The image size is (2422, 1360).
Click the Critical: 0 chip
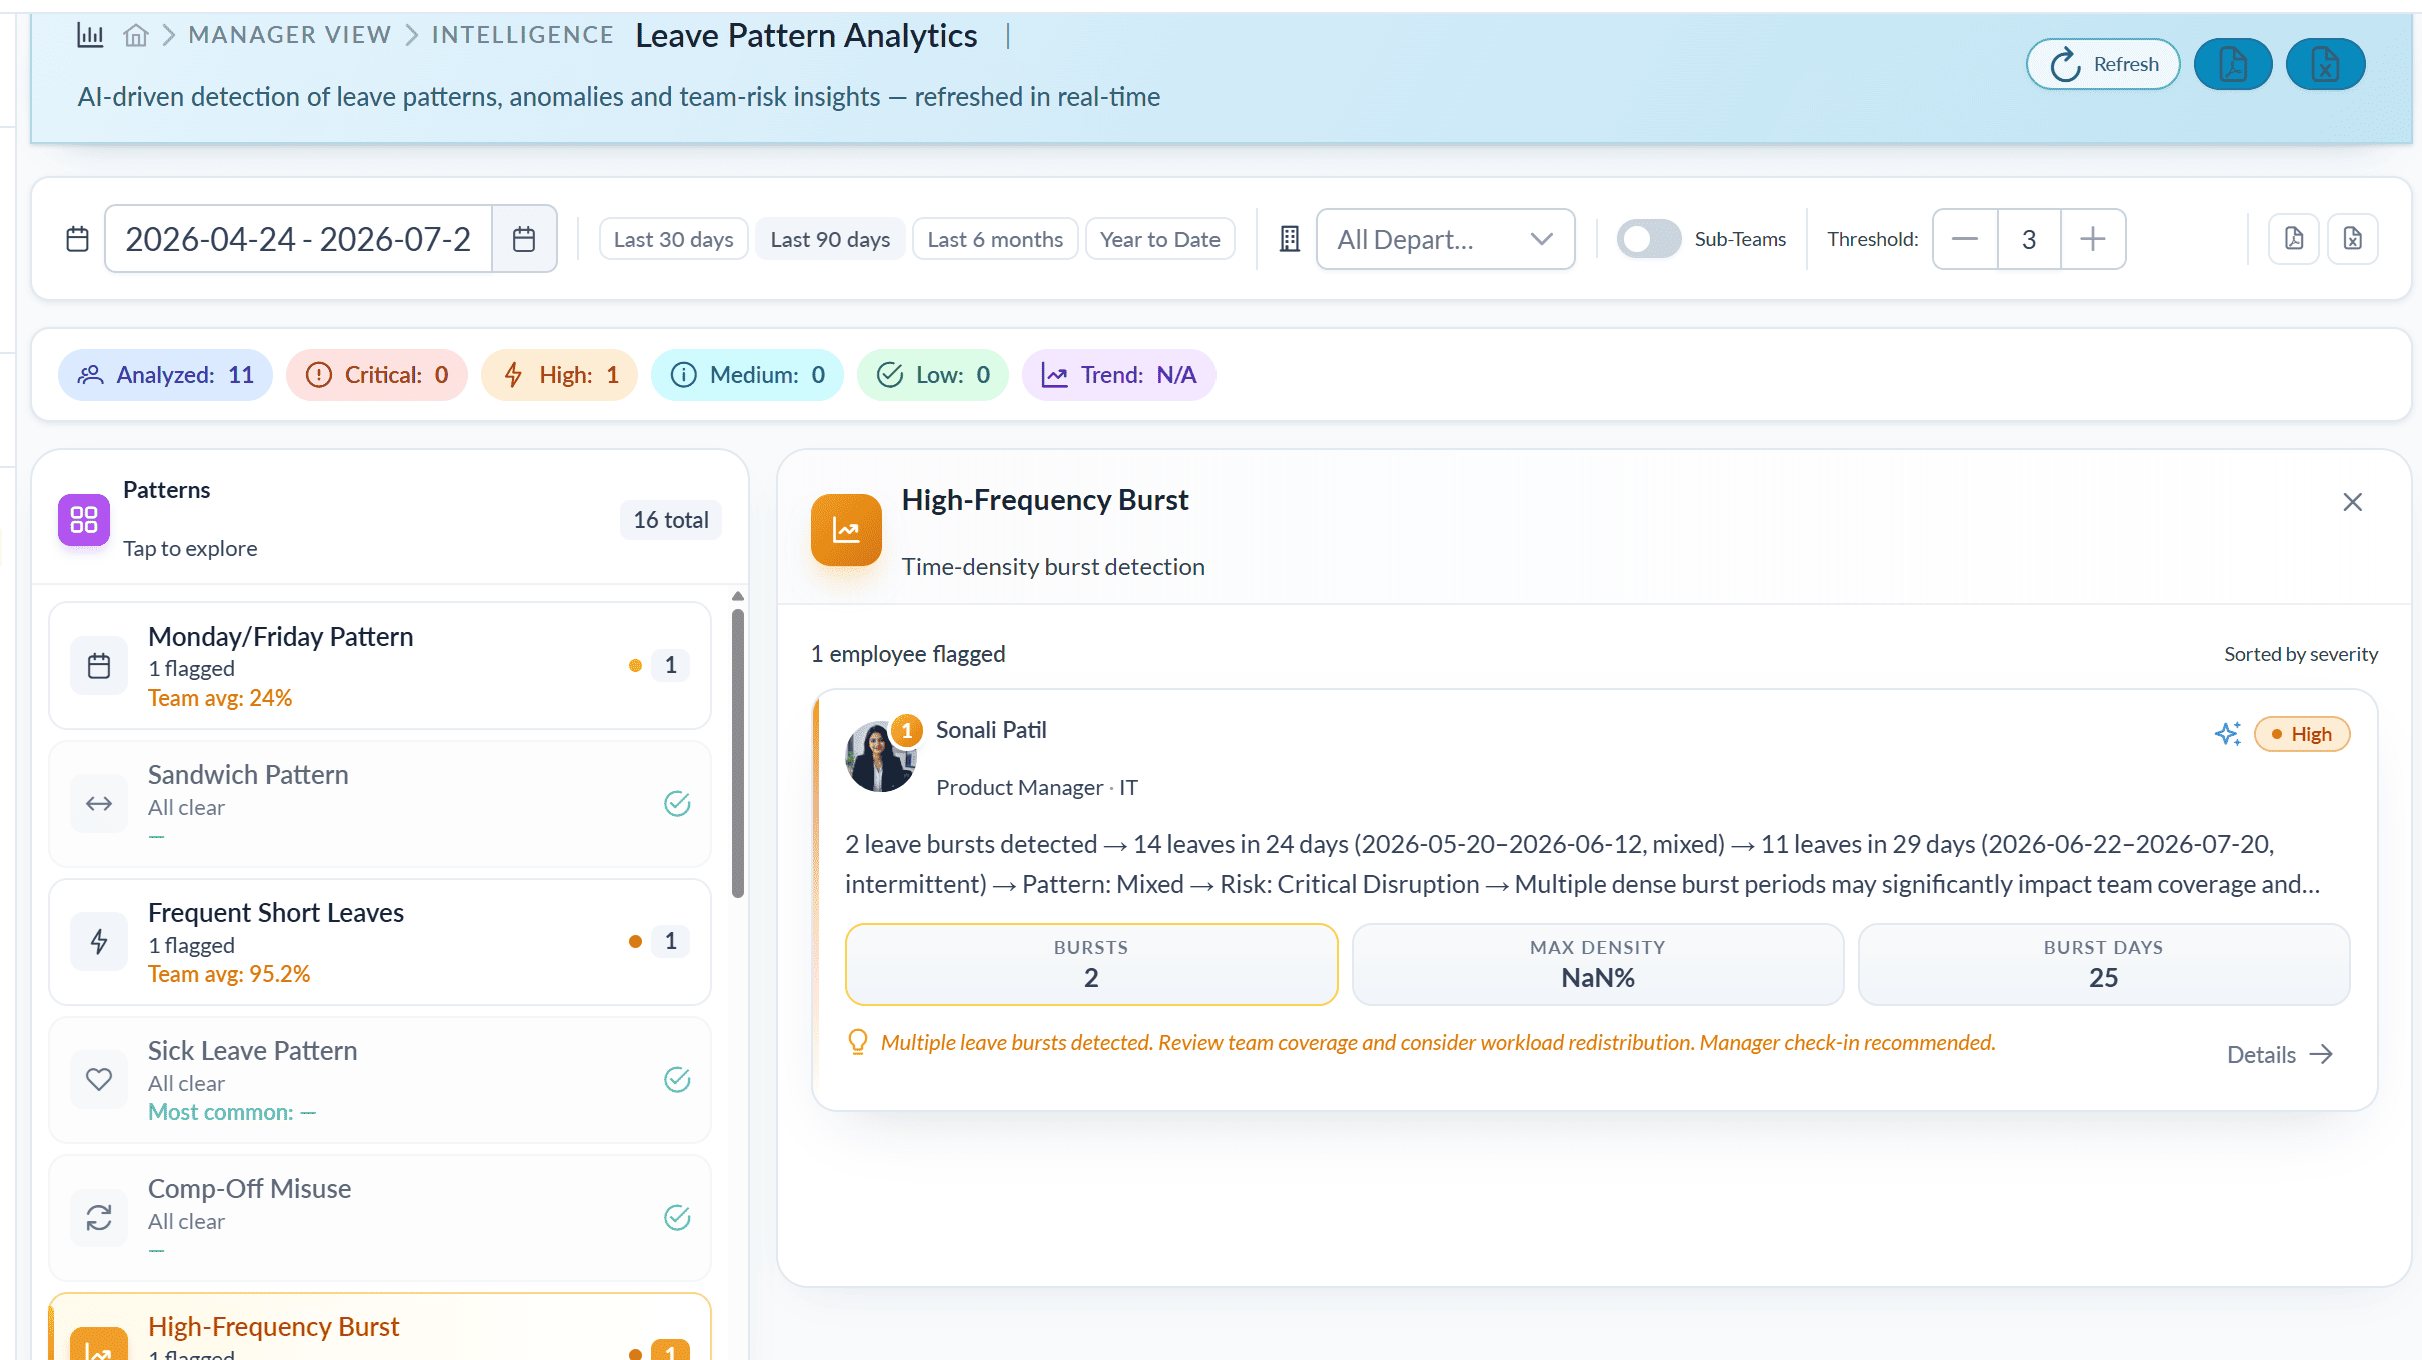click(377, 375)
